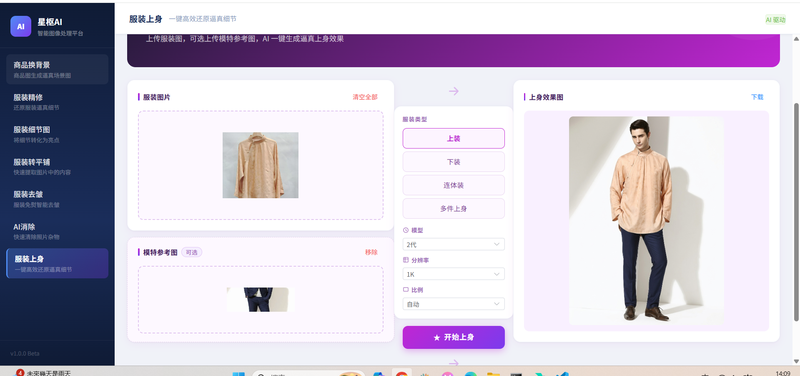This screenshot has width=800, height=376.
Task: Click the scrollbar up arrow
Action: point(796,39)
